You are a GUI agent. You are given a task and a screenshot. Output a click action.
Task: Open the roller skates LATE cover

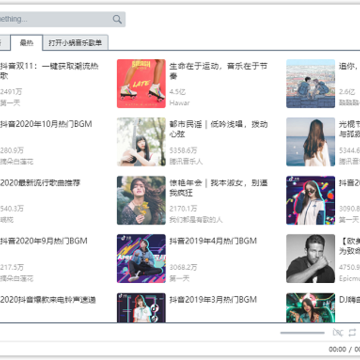point(141,84)
